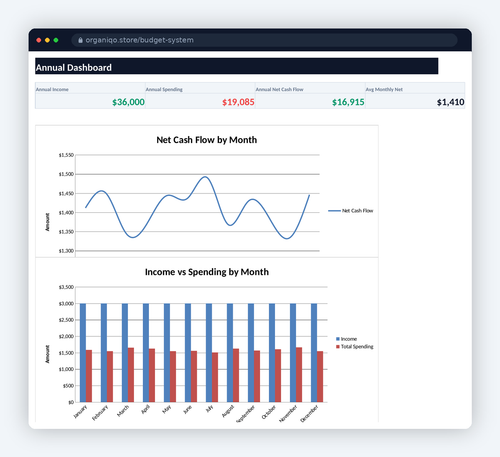
Task: Click the red close window dot
Action: tap(39, 40)
